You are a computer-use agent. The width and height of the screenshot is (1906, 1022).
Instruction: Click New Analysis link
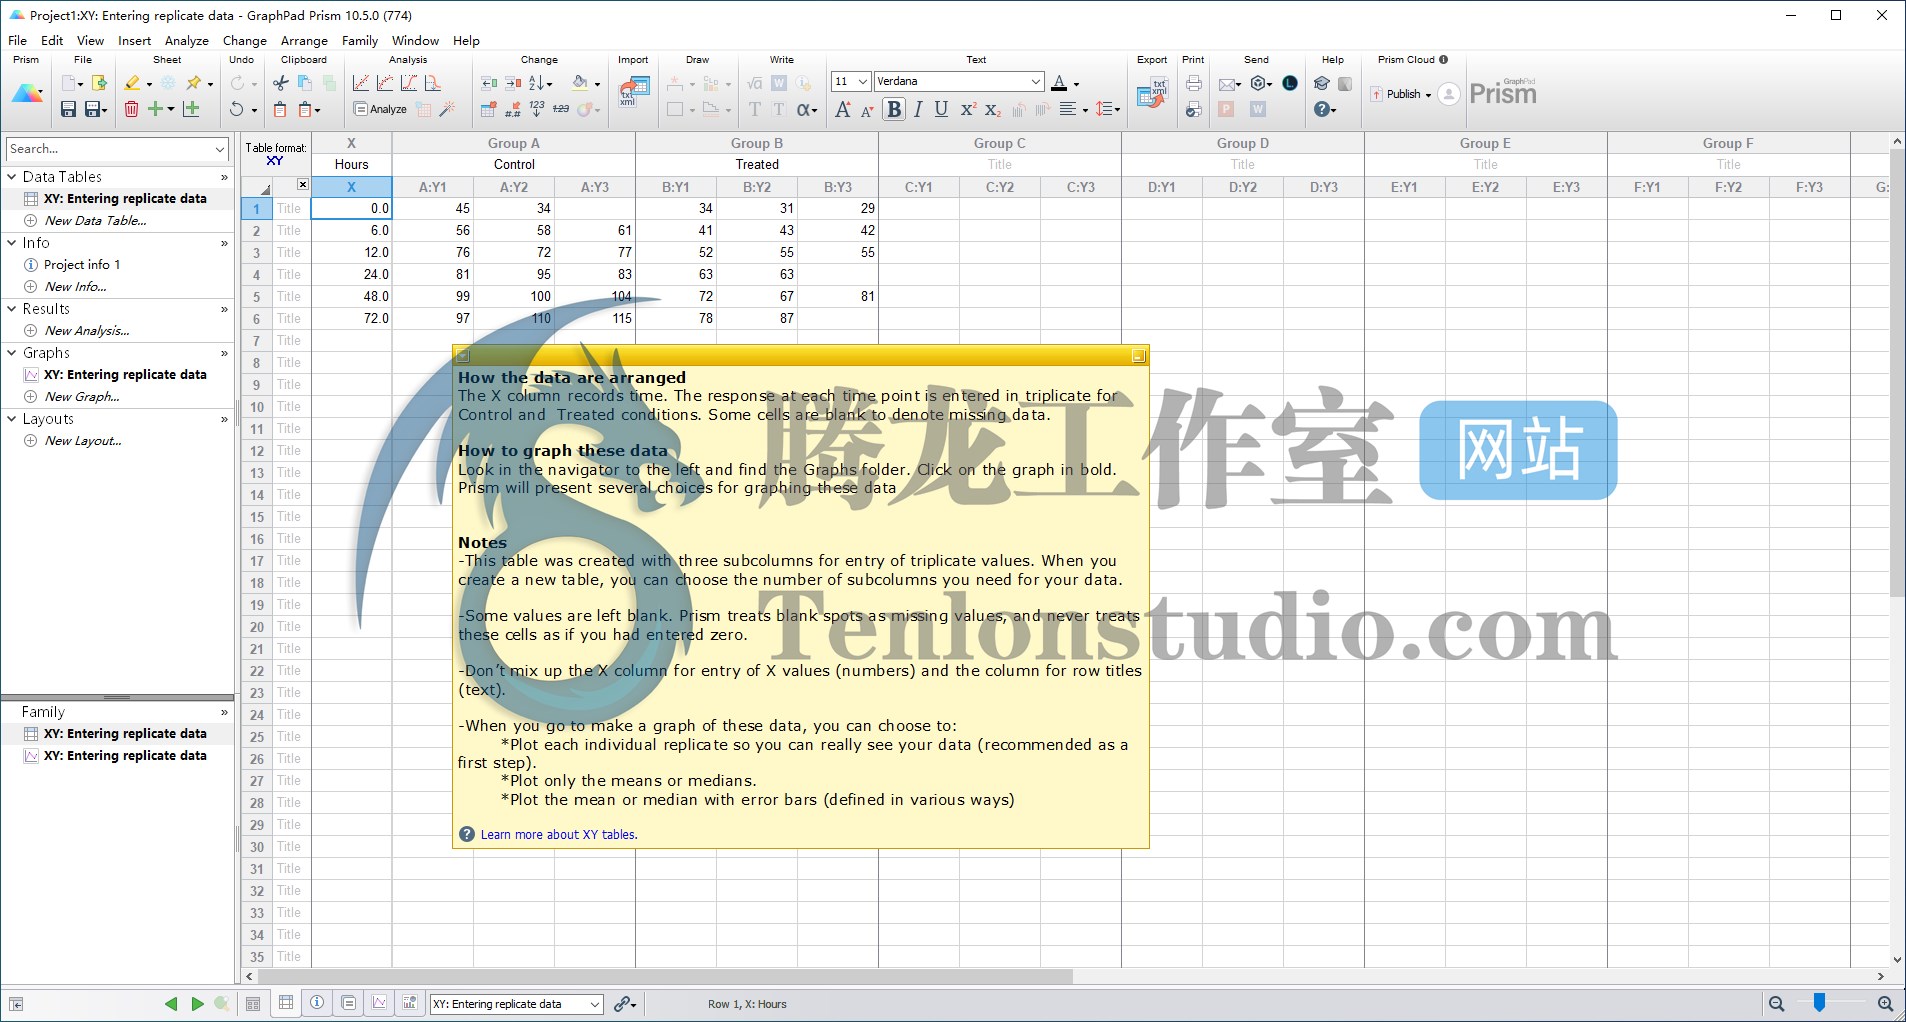[x=87, y=331]
